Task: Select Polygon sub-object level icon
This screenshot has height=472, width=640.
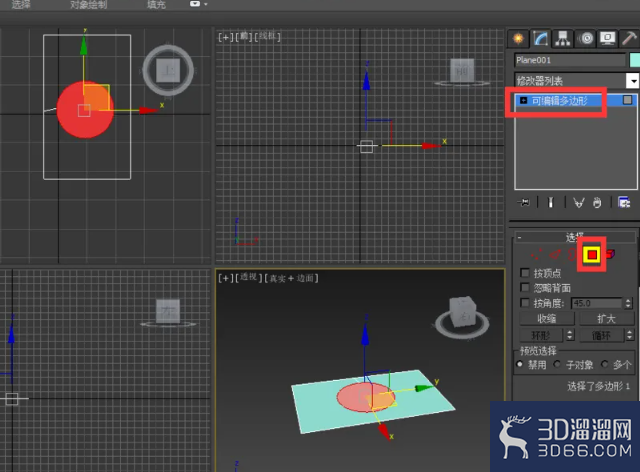Action: click(x=592, y=255)
